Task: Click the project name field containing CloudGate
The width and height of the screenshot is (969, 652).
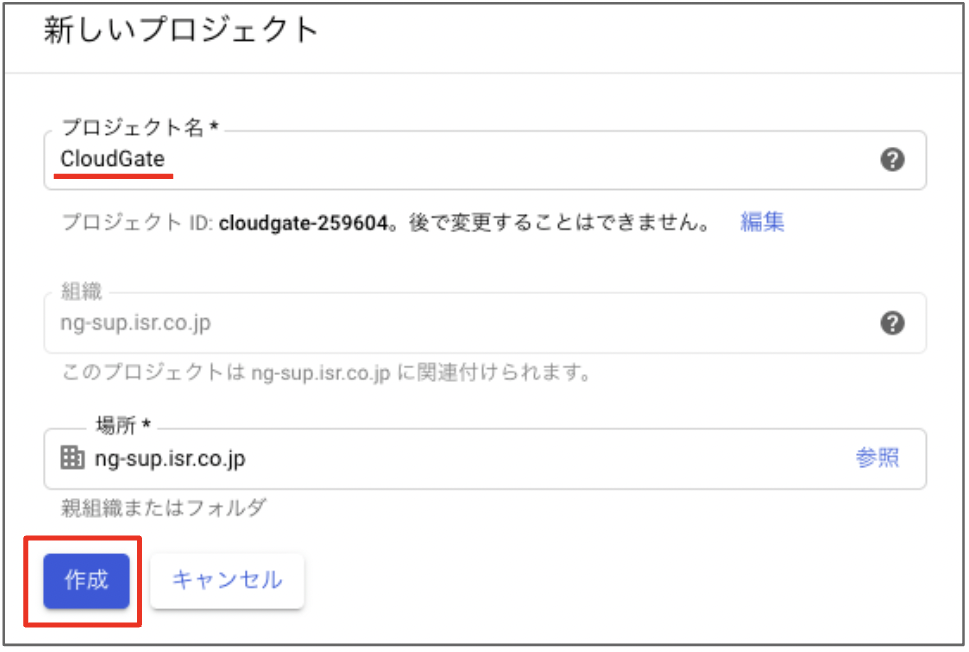Action: [x=484, y=160]
